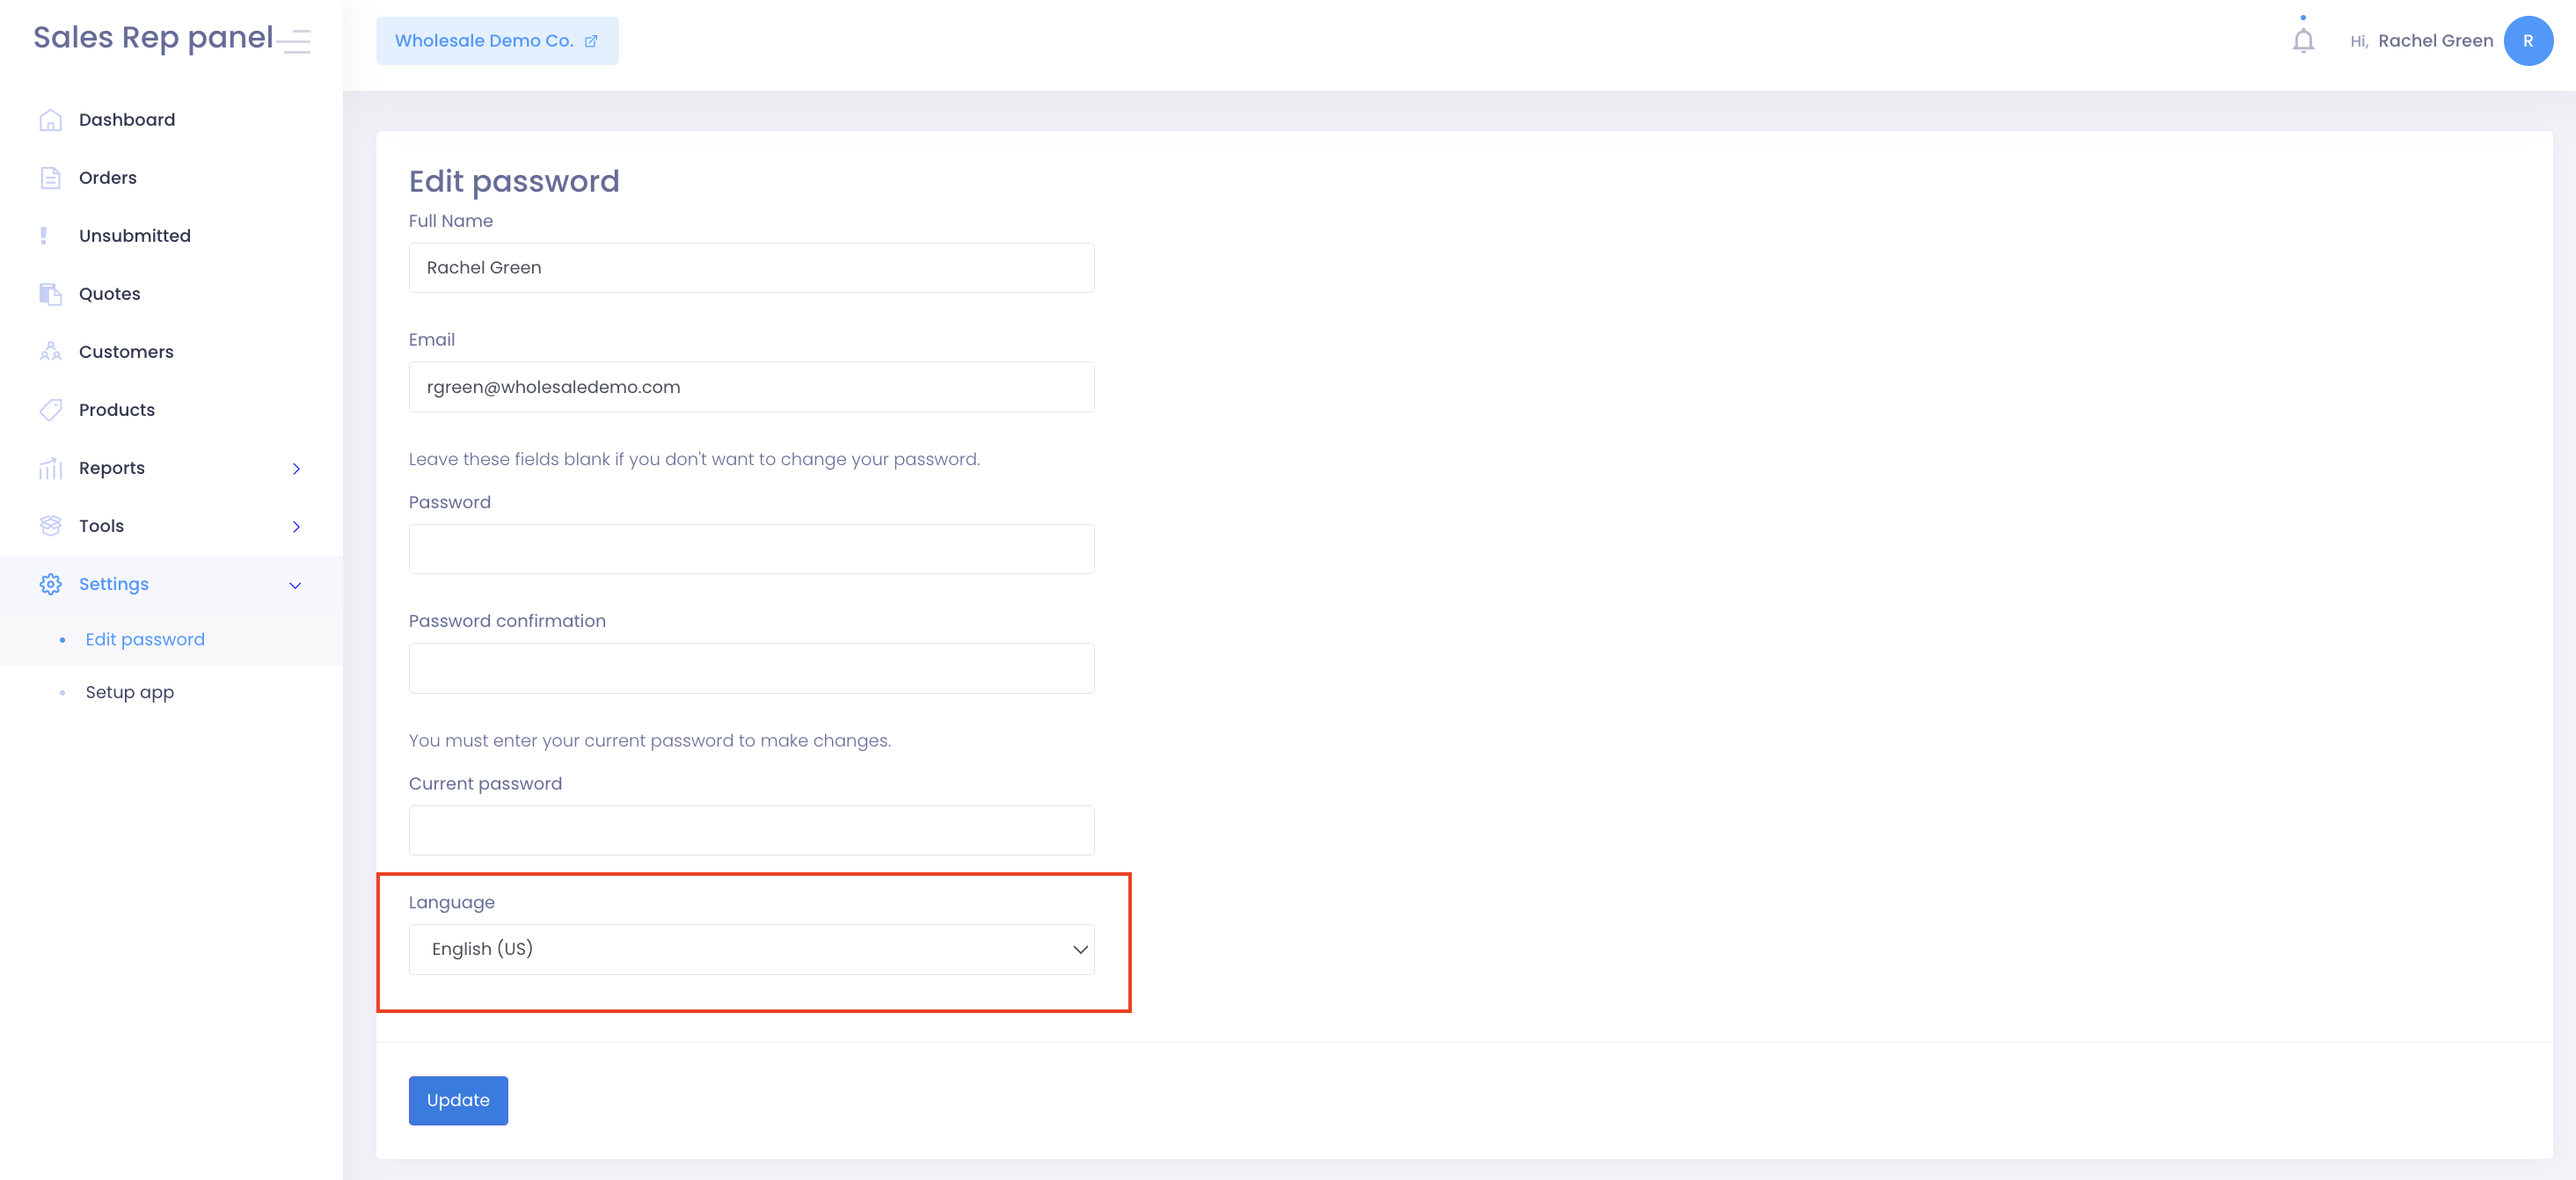
Task: Expand the Reports submenu chevron
Action: (x=296, y=468)
